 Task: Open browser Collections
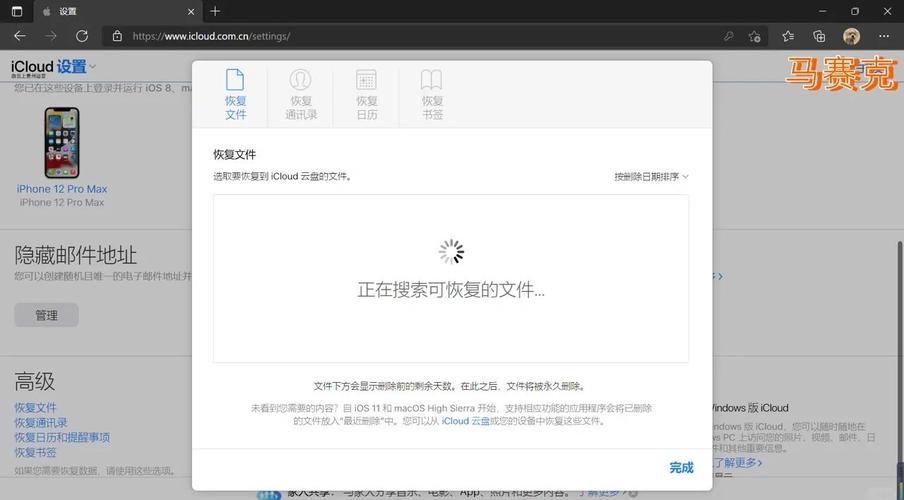point(819,36)
